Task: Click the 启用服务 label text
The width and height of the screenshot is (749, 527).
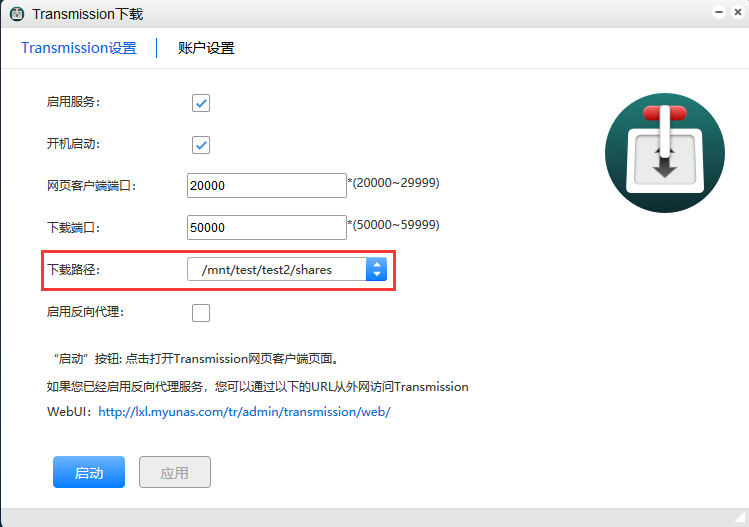Action: tap(74, 102)
